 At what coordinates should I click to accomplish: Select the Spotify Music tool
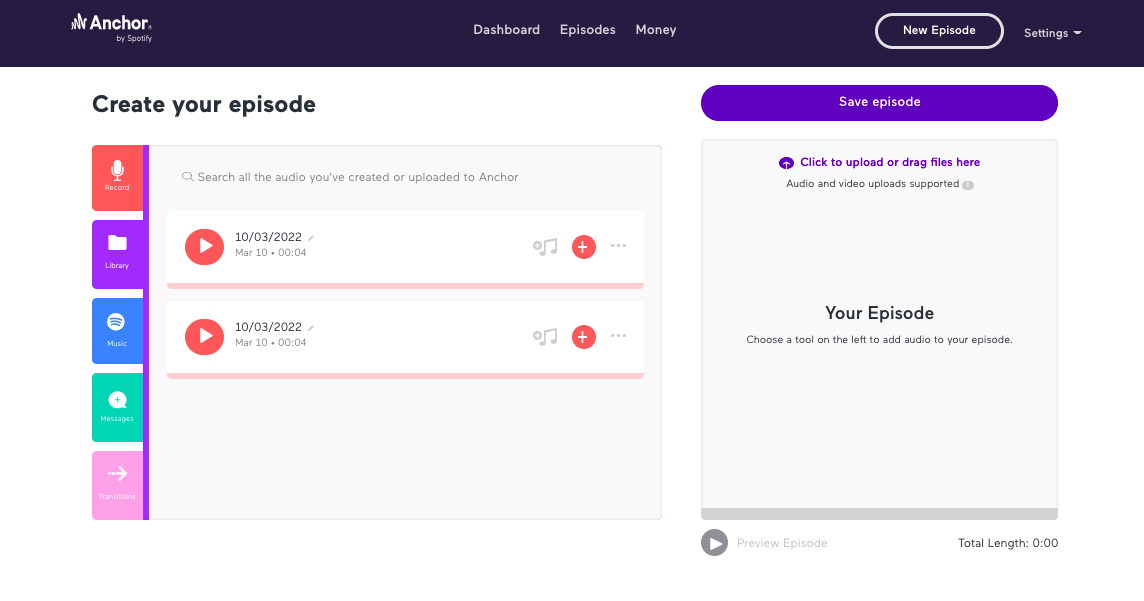117,329
